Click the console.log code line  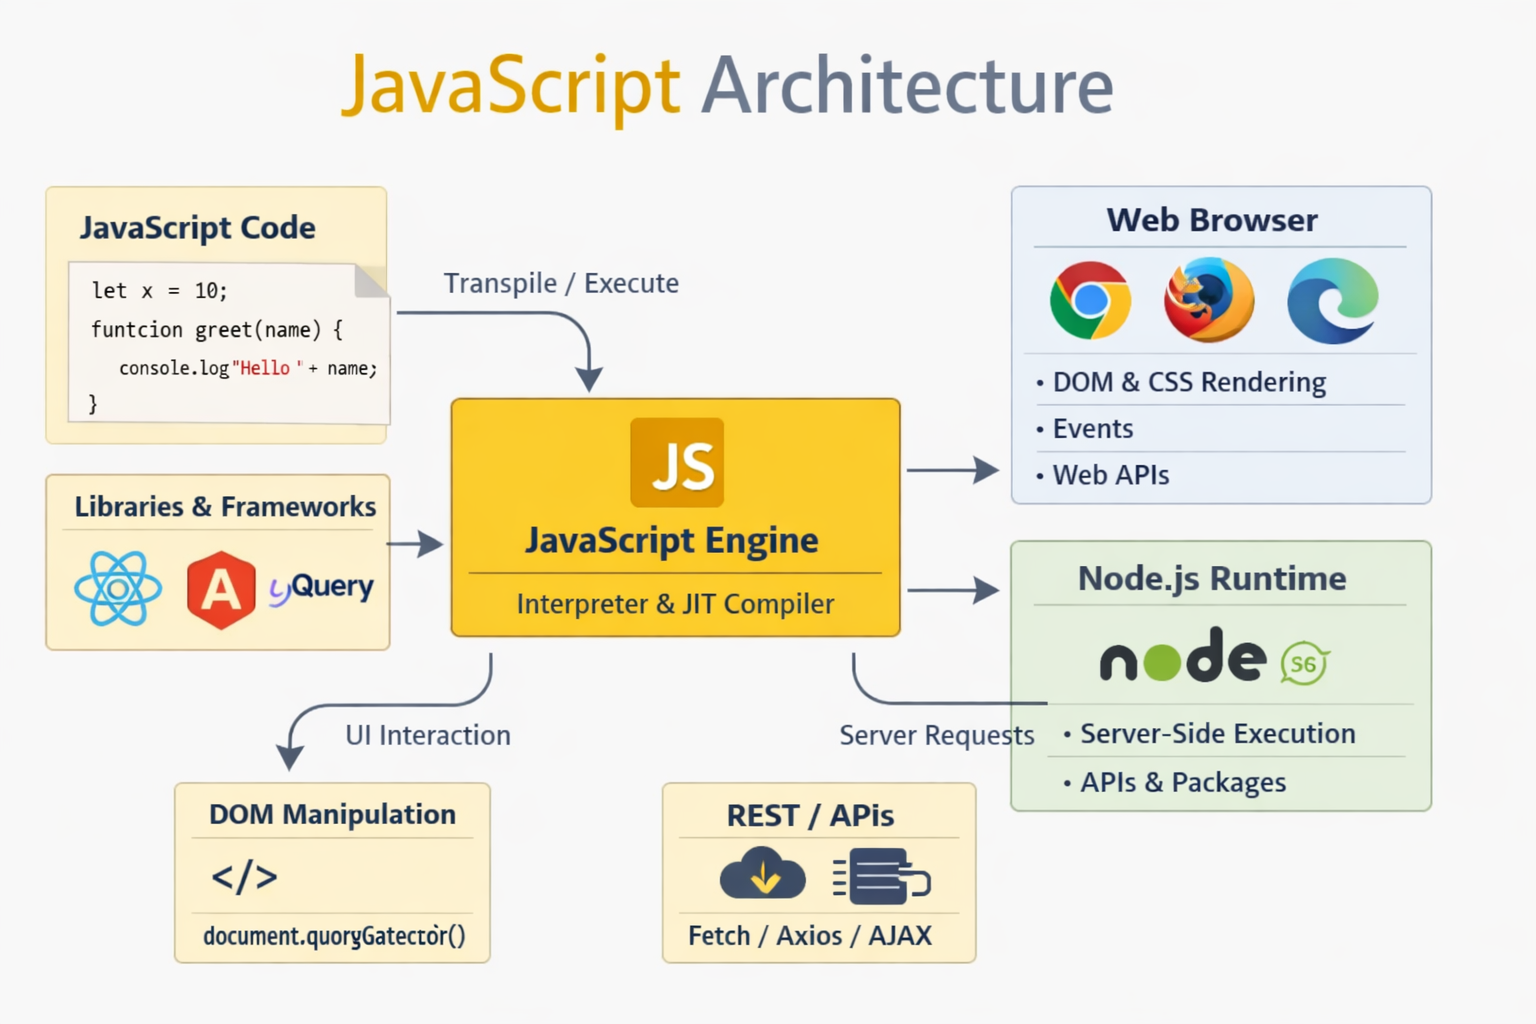click(x=248, y=369)
